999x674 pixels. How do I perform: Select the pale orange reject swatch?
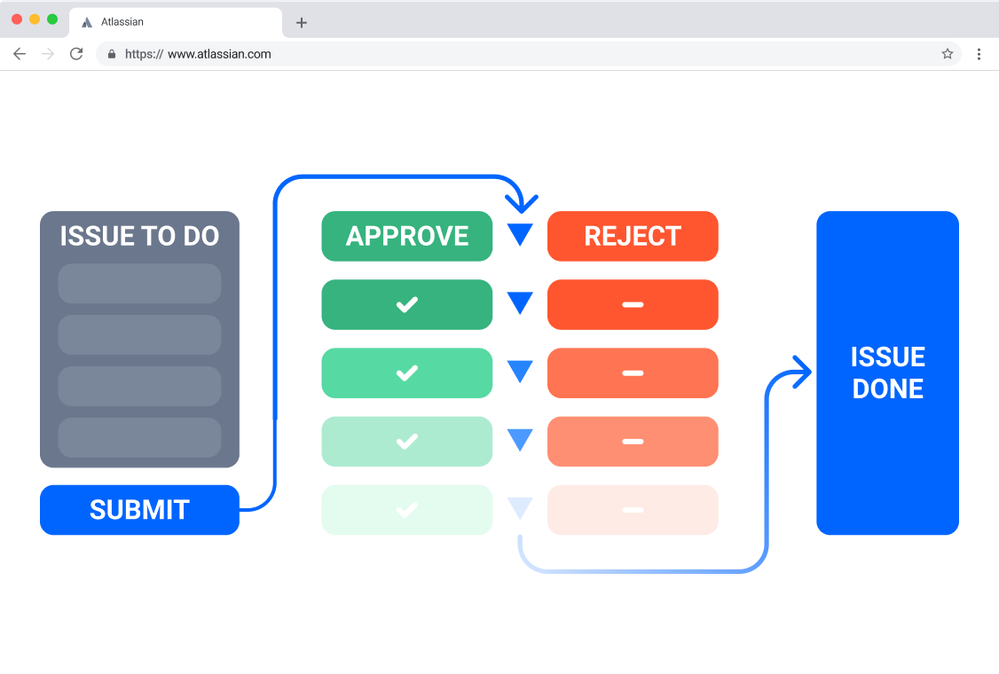[632, 441]
